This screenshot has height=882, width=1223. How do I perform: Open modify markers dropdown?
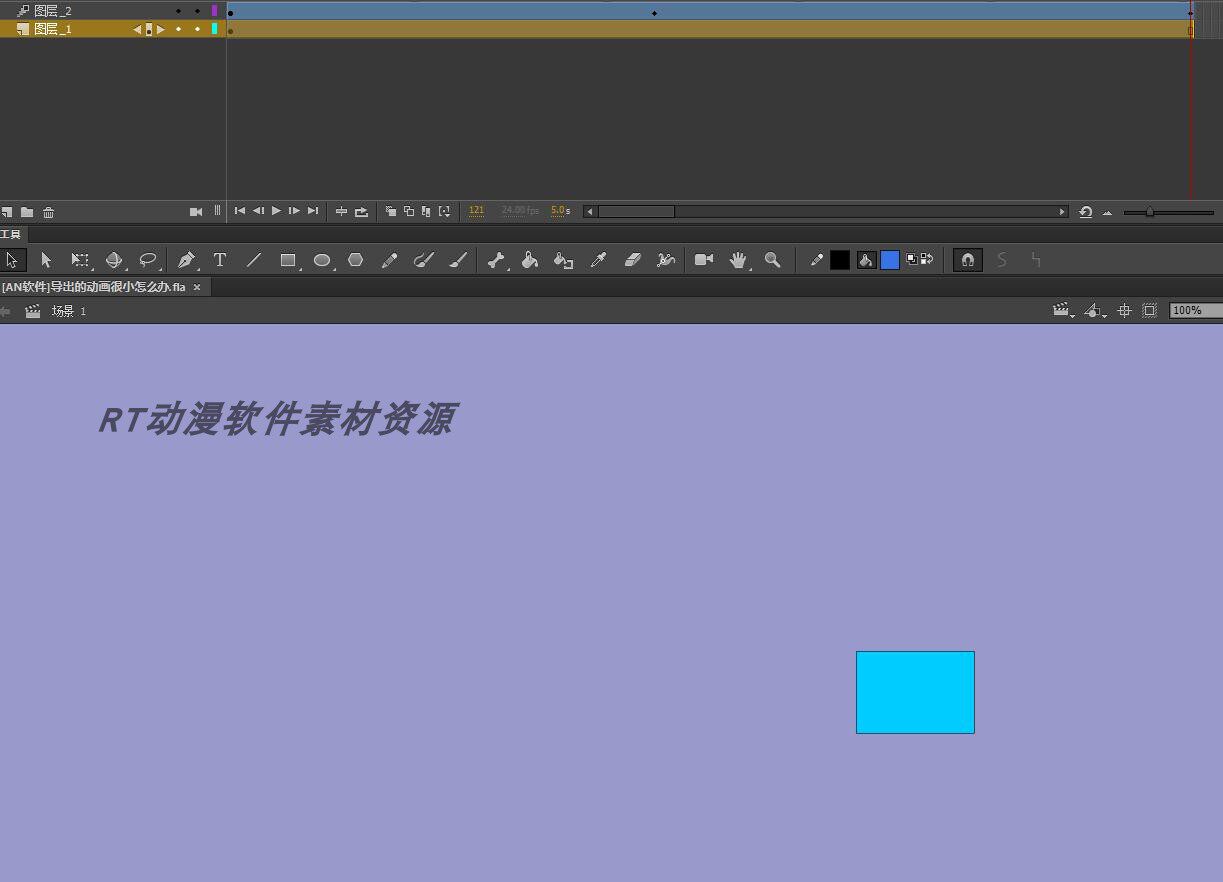coord(445,211)
